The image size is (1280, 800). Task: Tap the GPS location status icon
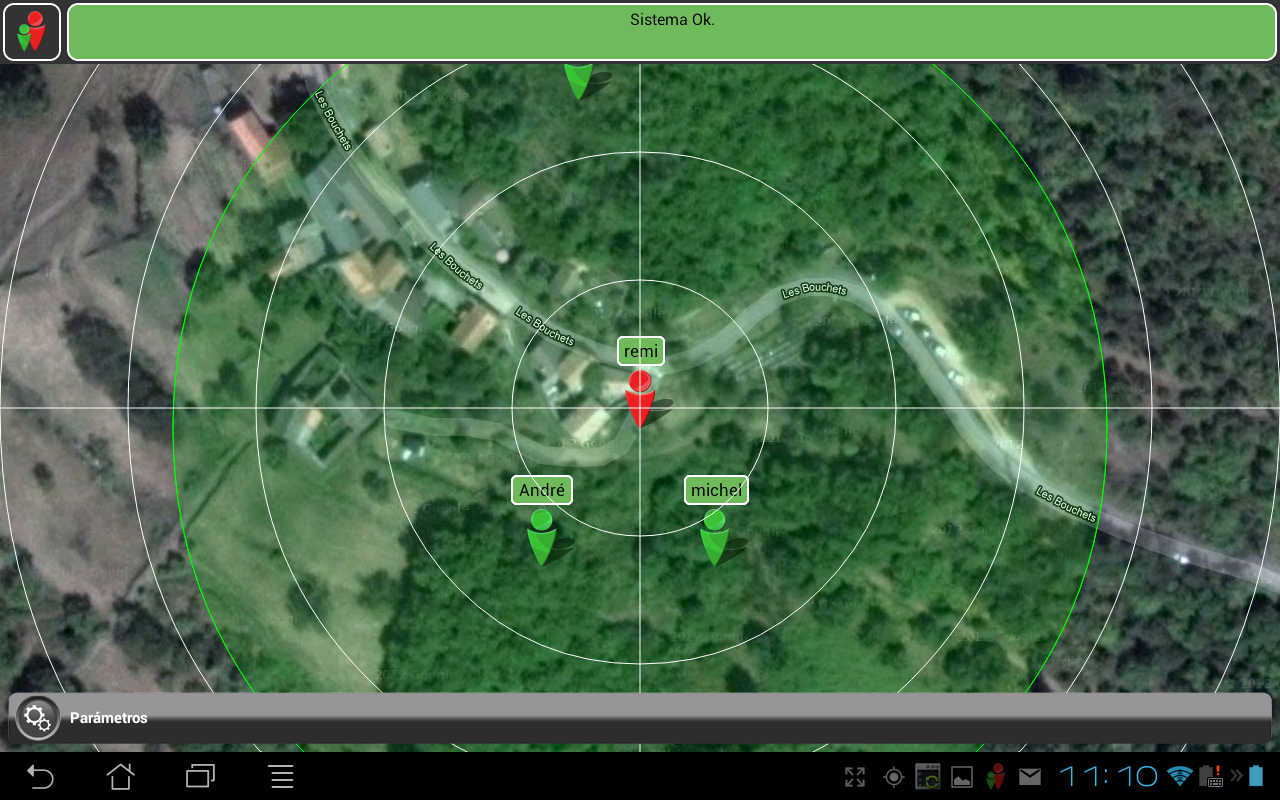[x=894, y=777]
